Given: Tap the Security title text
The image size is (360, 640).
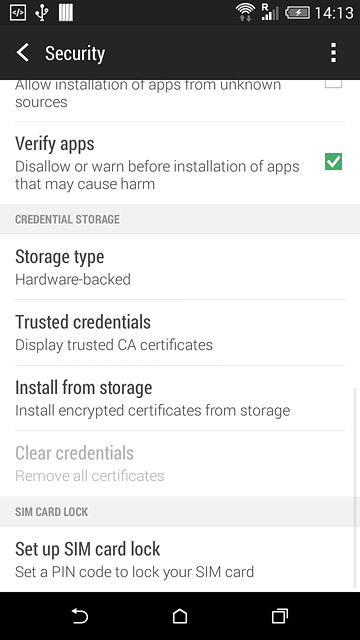Looking at the screenshot, I should pyautogui.click(x=75, y=53).
